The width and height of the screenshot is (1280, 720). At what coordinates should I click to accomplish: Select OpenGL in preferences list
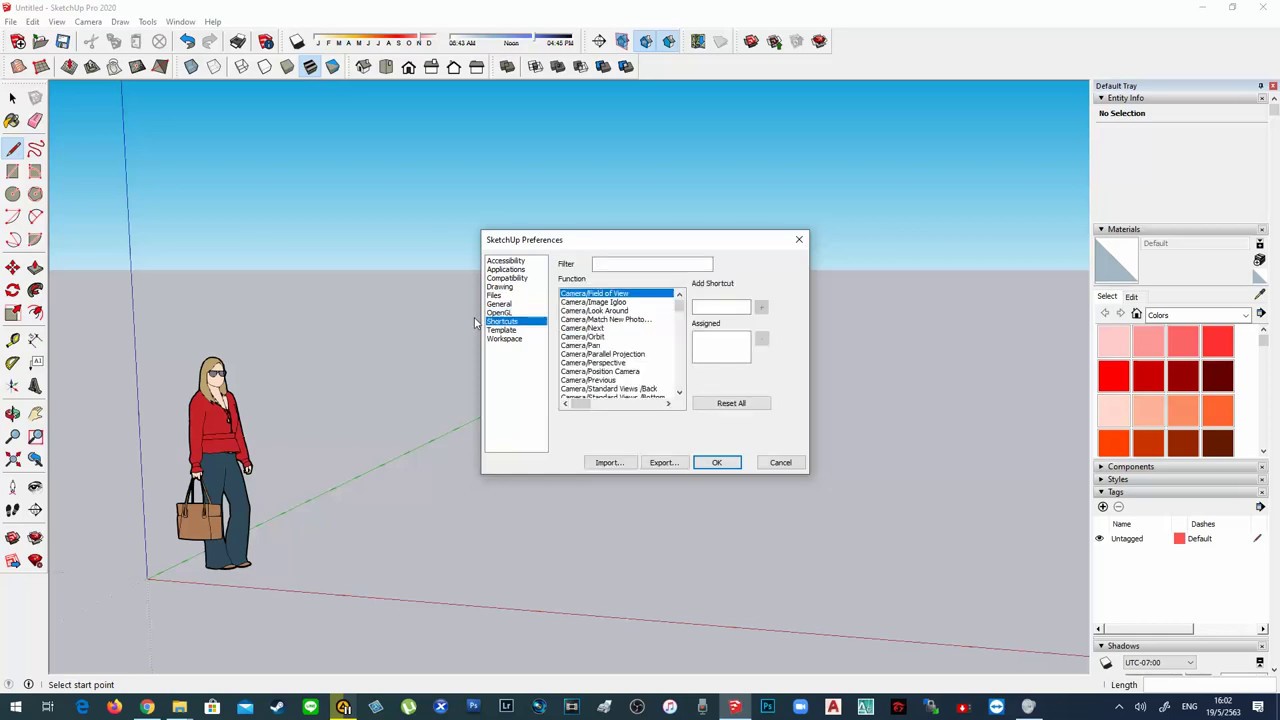pyautogui.click(x=499, y=313)
